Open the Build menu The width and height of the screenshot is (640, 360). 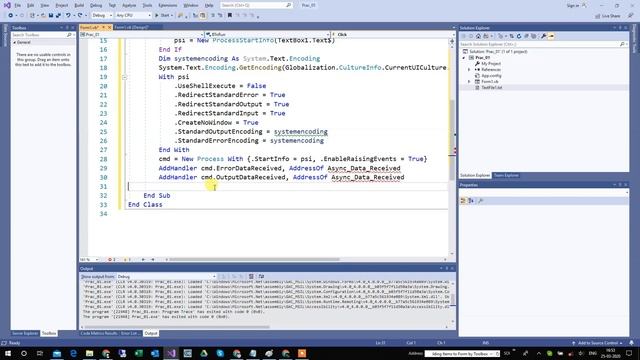79,5
